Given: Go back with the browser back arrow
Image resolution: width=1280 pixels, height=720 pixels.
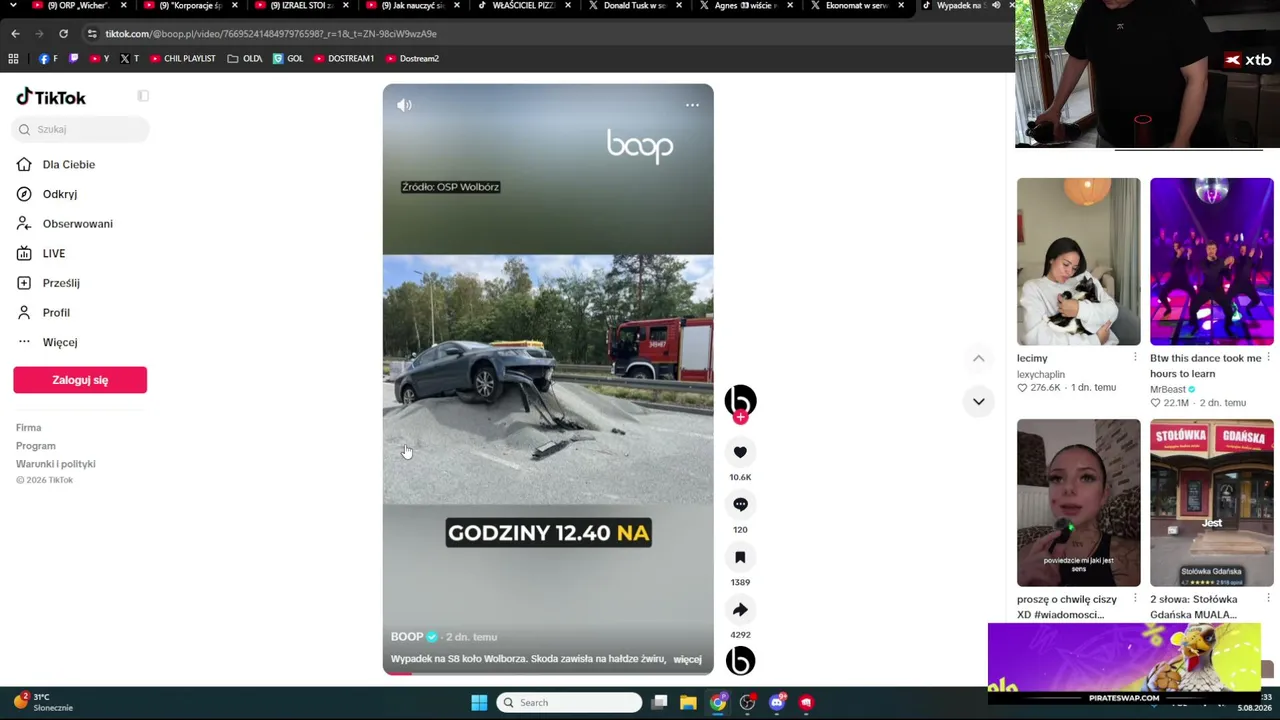Looking at the screenshot, I should tap(15, 34).
